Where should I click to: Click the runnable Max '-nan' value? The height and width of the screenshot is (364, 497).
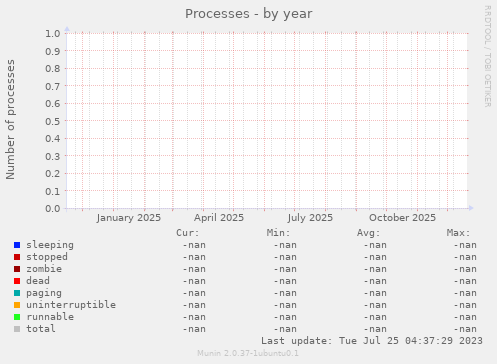click(x=465, y=317)
